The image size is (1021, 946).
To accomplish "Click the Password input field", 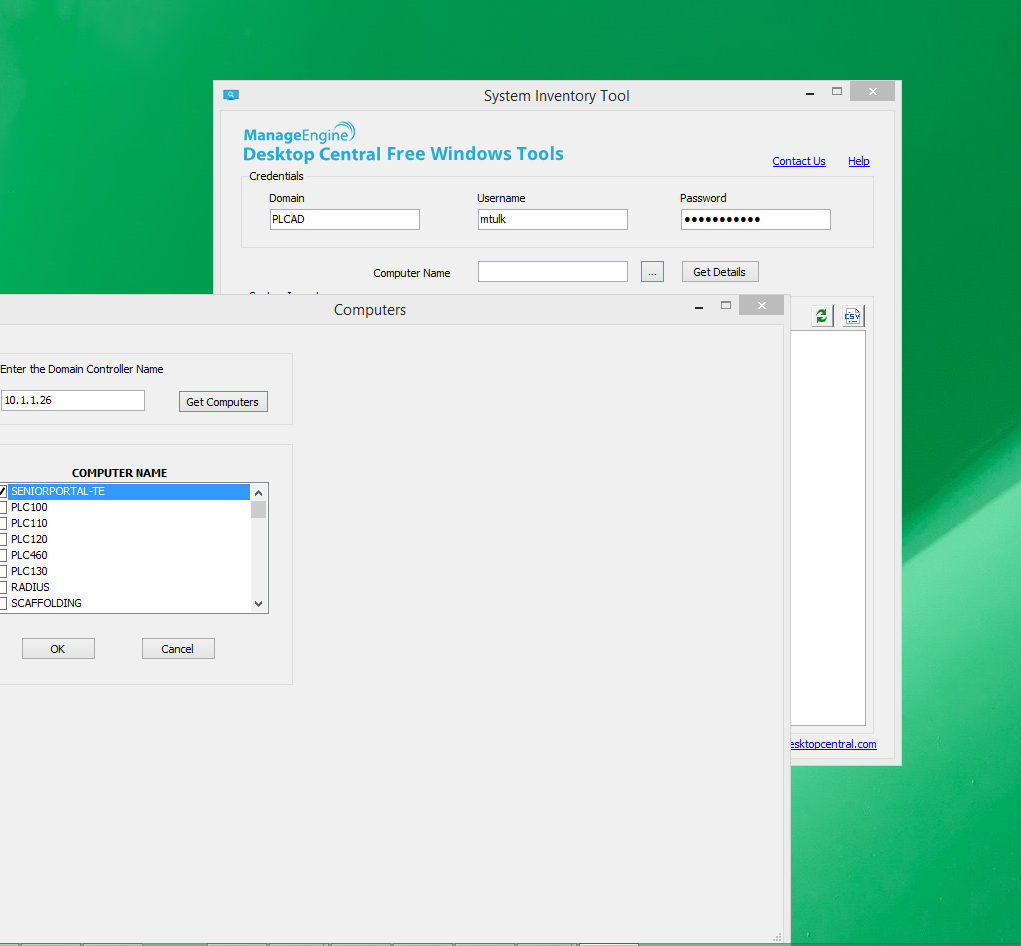I will click(x=755, y=219).
